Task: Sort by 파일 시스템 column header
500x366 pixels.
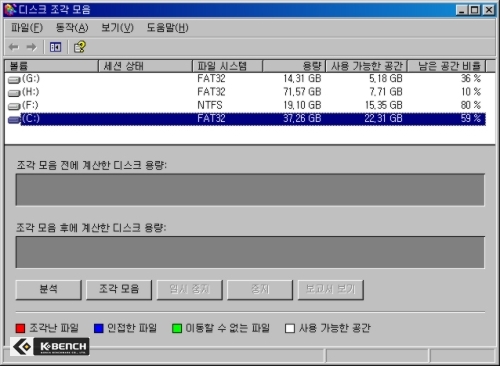Action: 228,66
